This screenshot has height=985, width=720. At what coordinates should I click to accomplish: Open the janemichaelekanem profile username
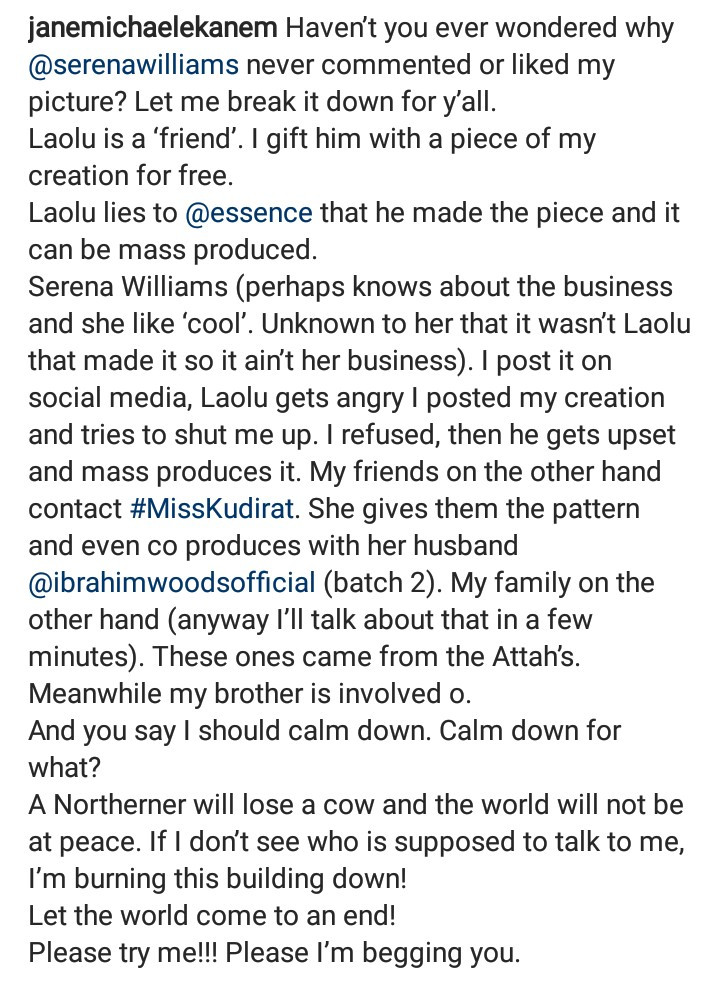pyautogui.click(x=153, y=28)
